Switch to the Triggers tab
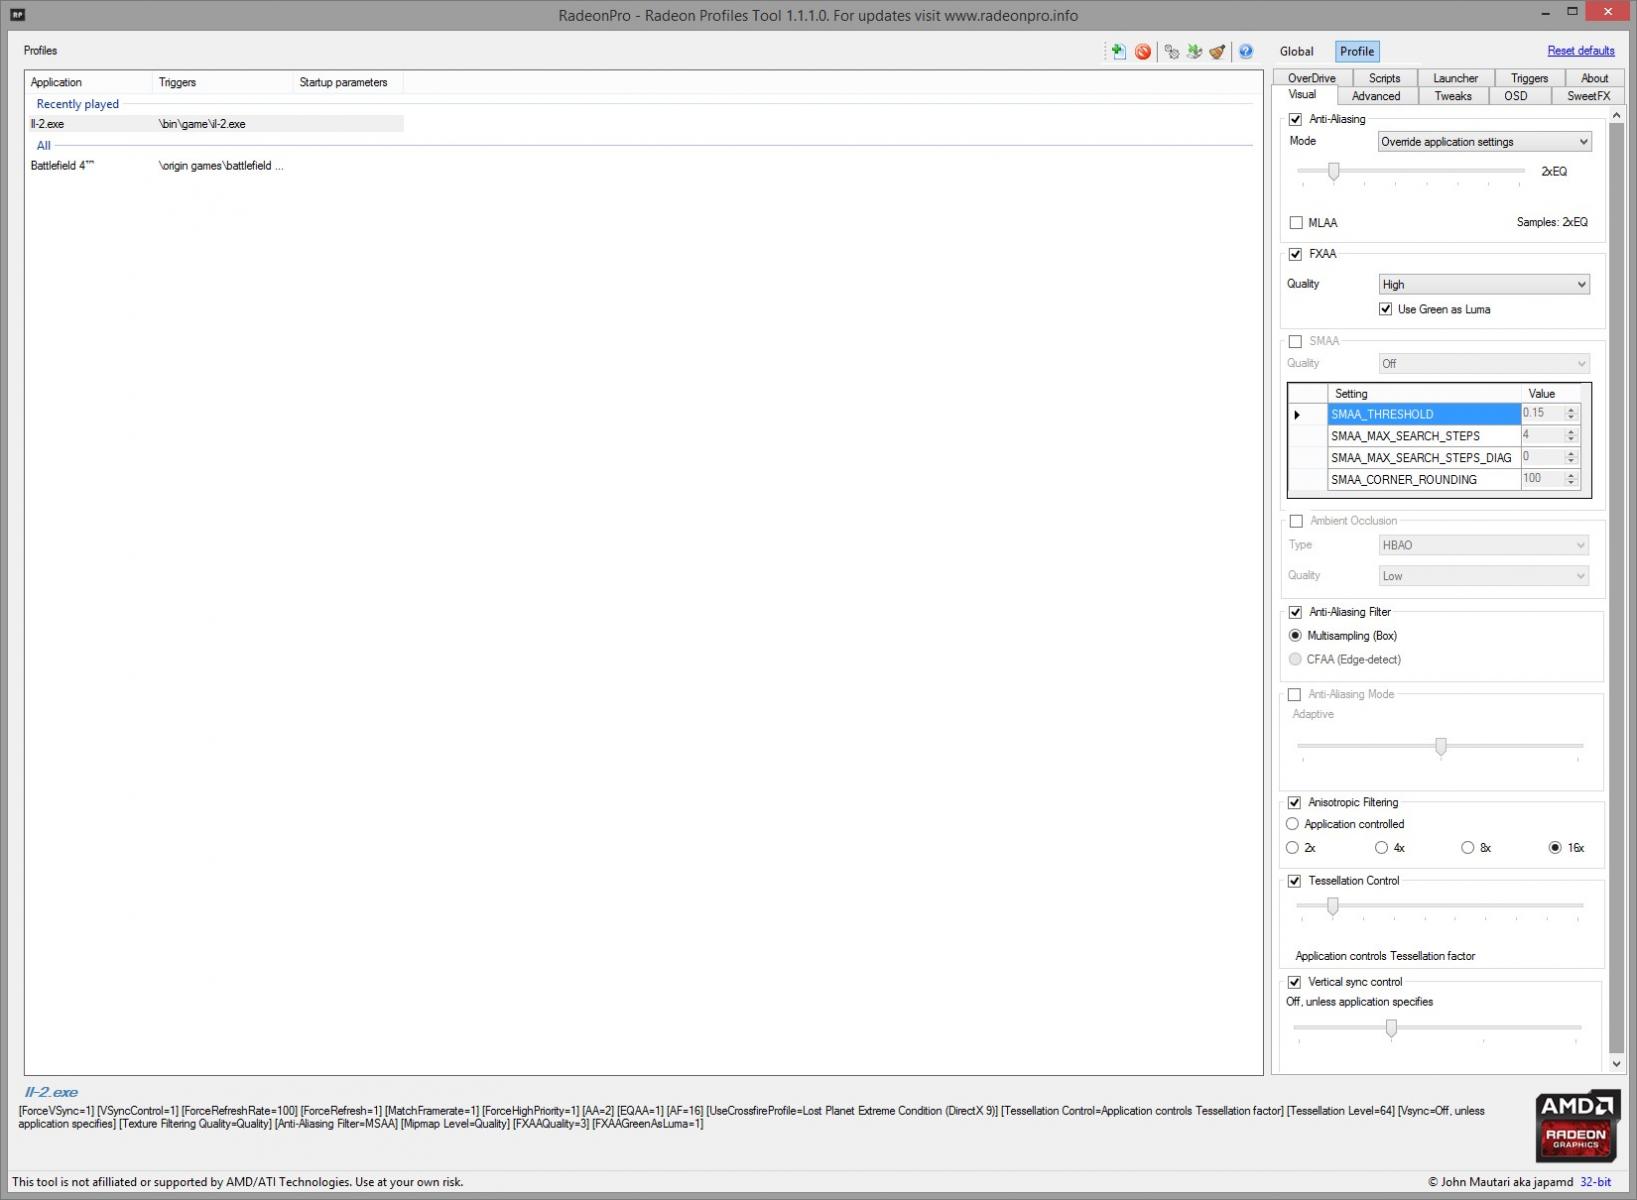The width and height of the screenshot is (1637, 1200). pyautogui.click(x=1529, y=78)
